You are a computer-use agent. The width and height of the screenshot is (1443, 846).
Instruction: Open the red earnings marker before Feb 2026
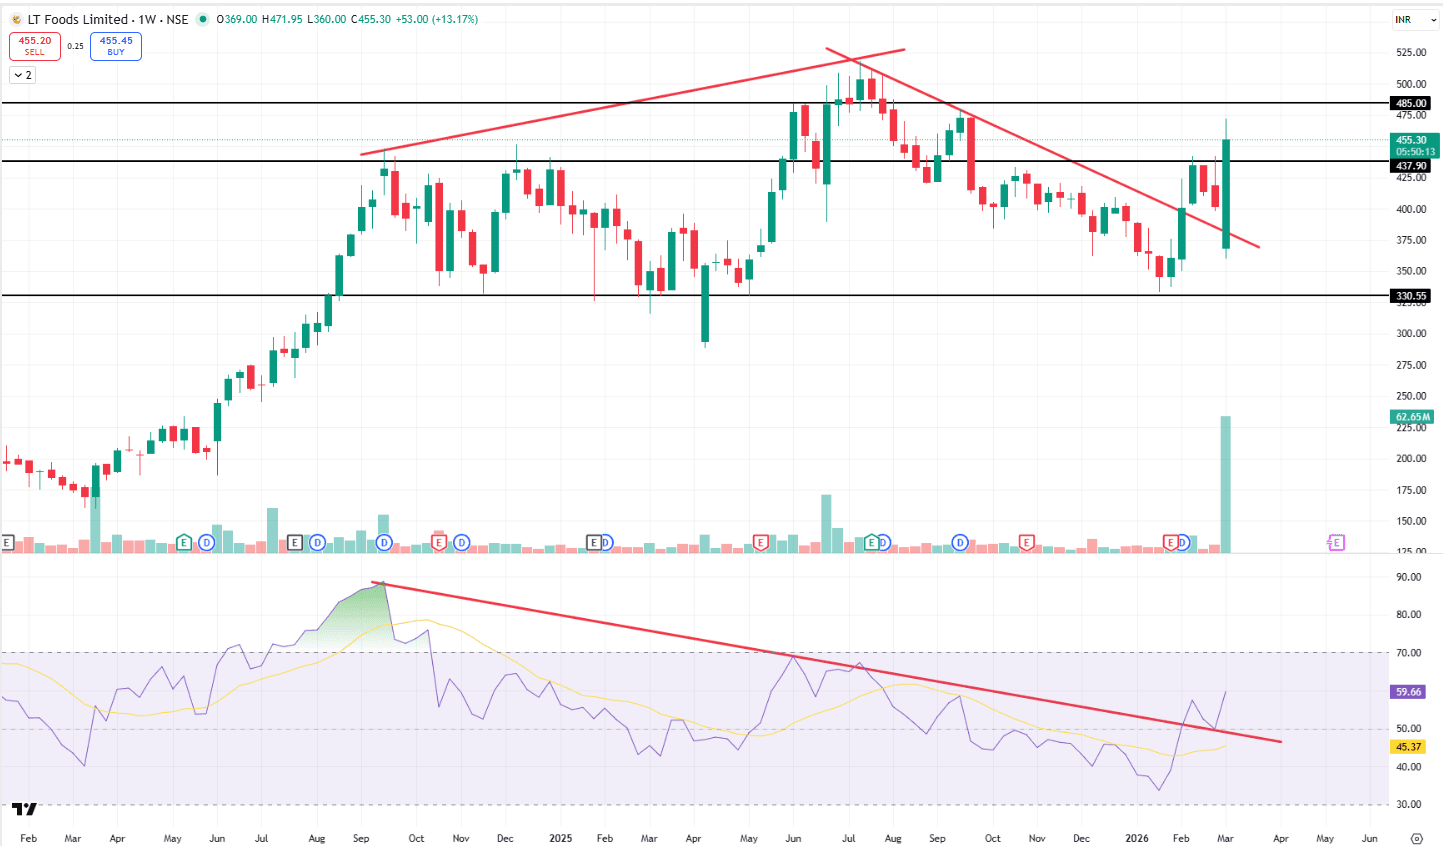(1170, 542)
